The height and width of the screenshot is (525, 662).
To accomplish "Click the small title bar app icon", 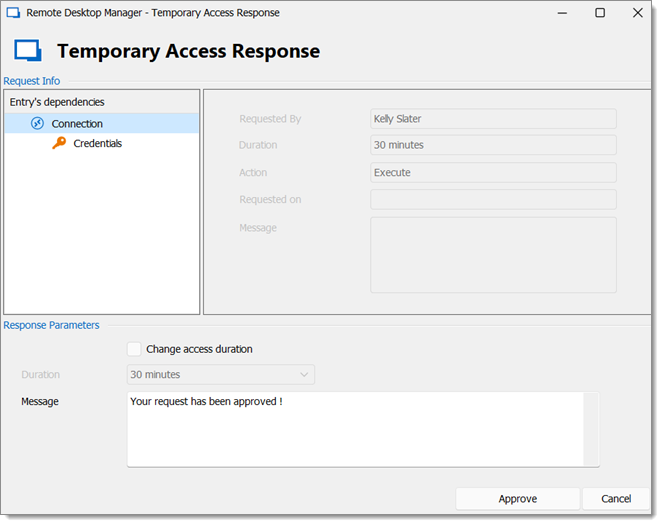I will pos(14,13).
